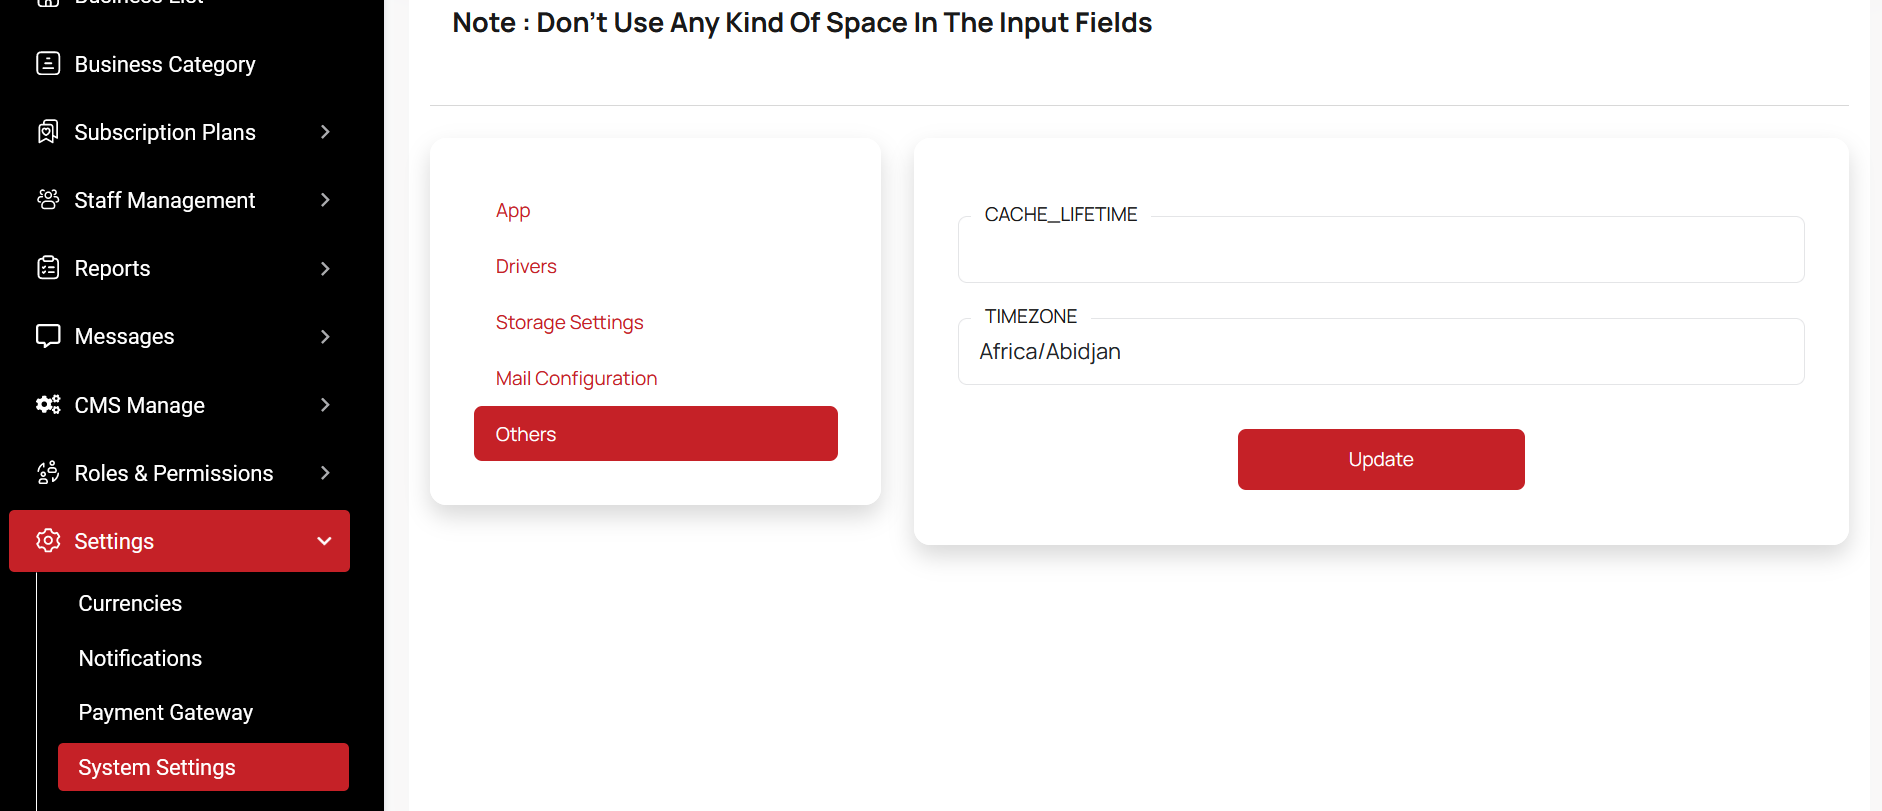Click the TIMEZONE field showing Africa/Abidjan
Viewport: 1882px width, 811px height.
(x=1380, y=352)
